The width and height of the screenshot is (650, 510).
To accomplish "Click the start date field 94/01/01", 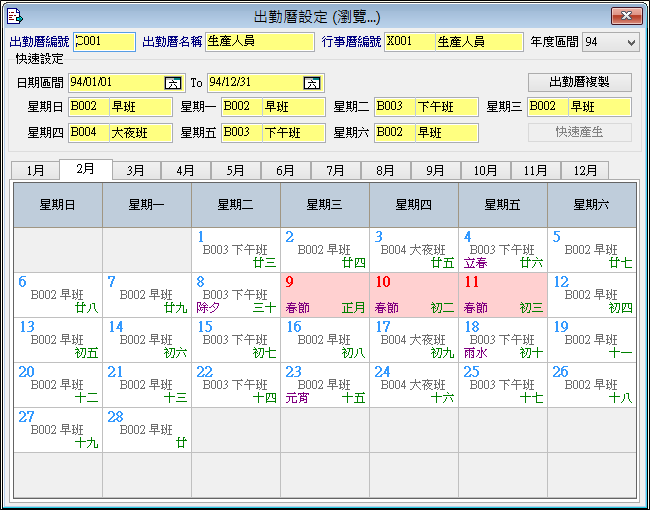I will [115, 83].
